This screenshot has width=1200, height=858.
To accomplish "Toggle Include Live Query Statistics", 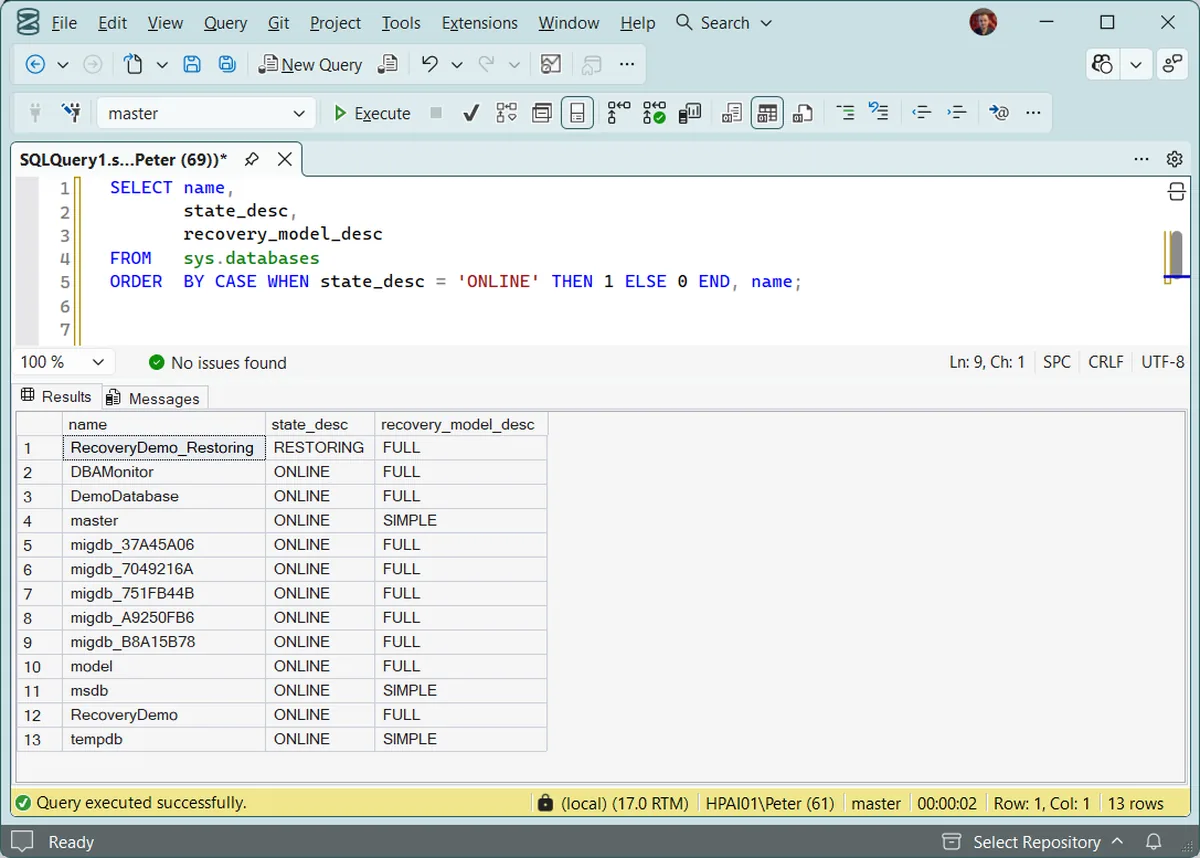I will pyautogui.click(x=654, y=113).
